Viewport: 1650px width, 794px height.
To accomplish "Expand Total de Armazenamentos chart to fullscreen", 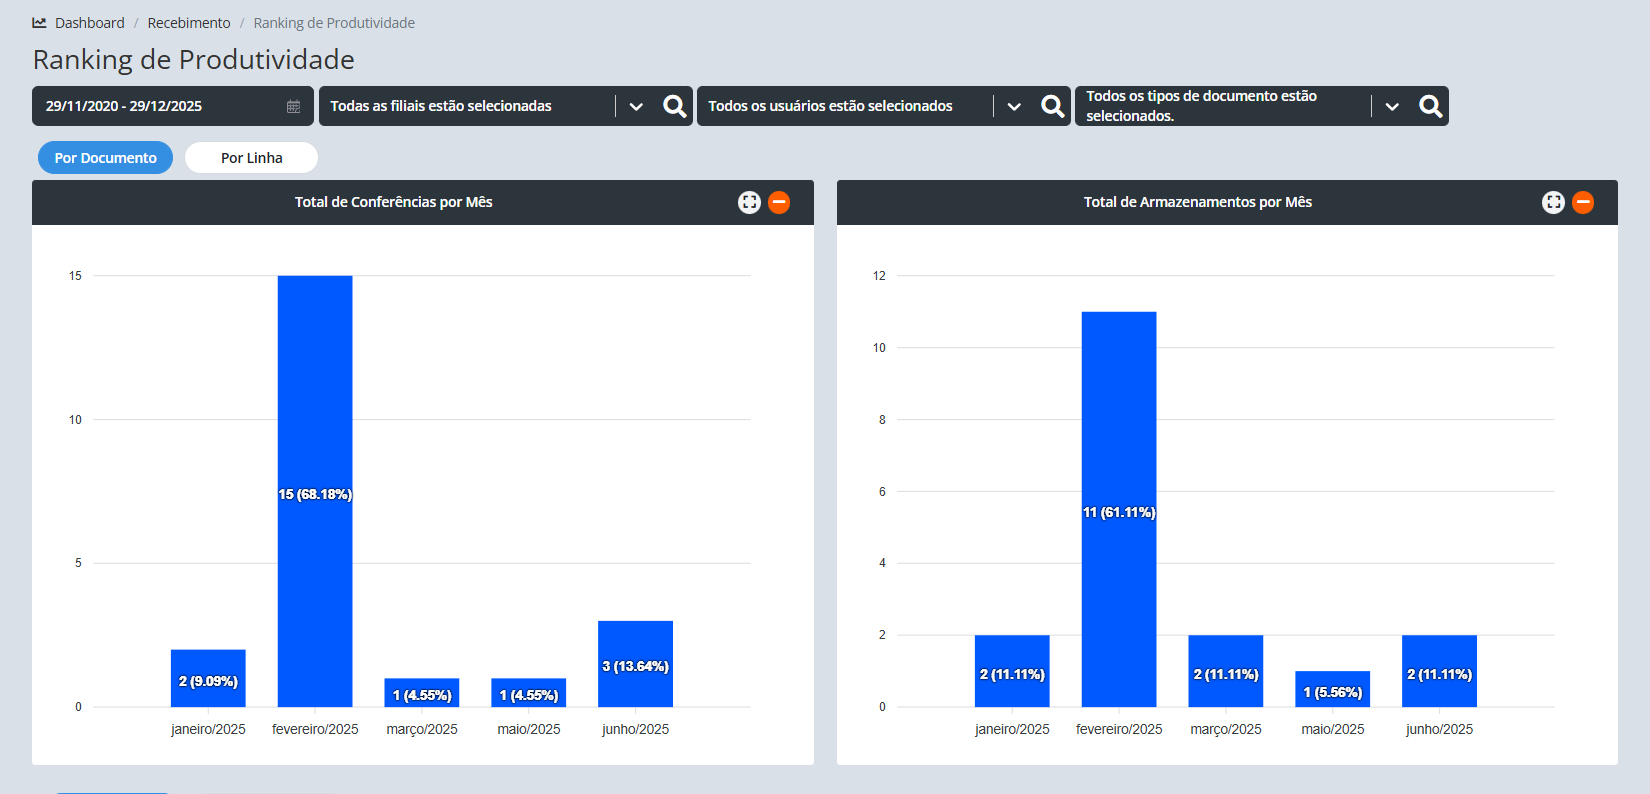I will pos(1553,202).
